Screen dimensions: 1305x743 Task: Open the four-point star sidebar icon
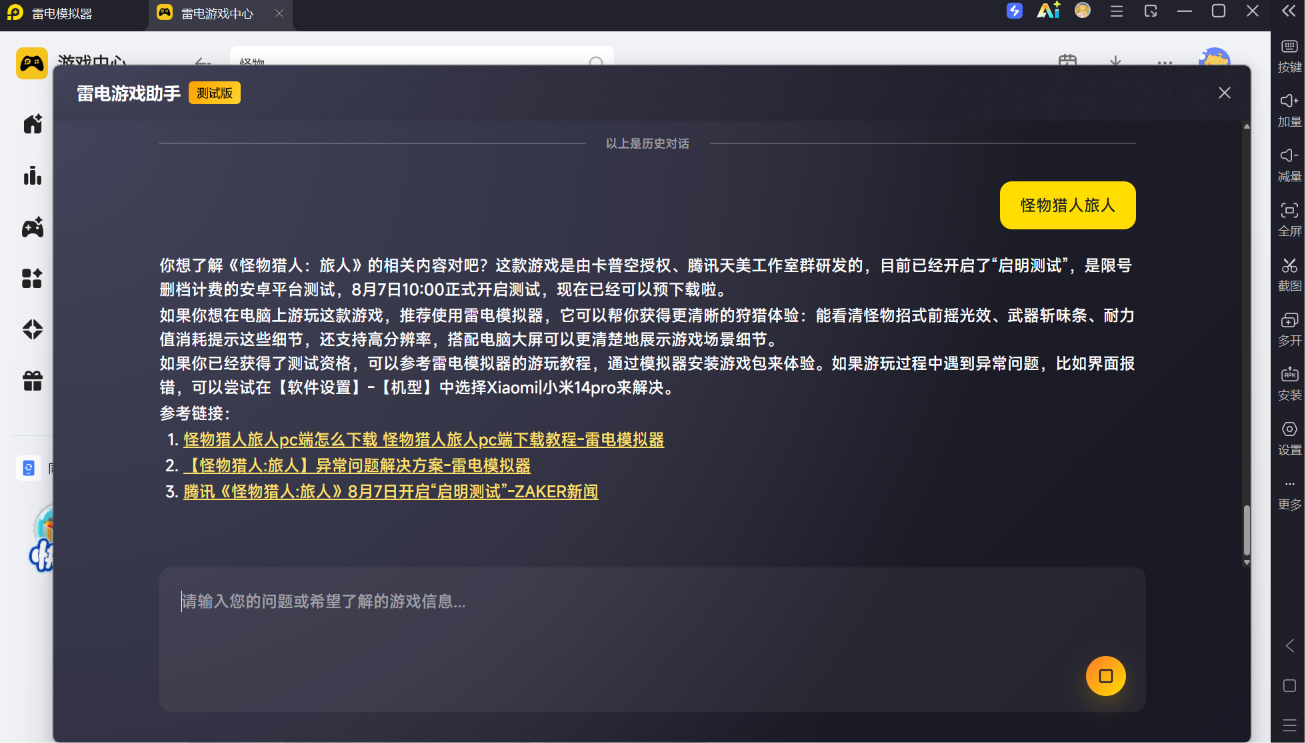pos(33,329)
